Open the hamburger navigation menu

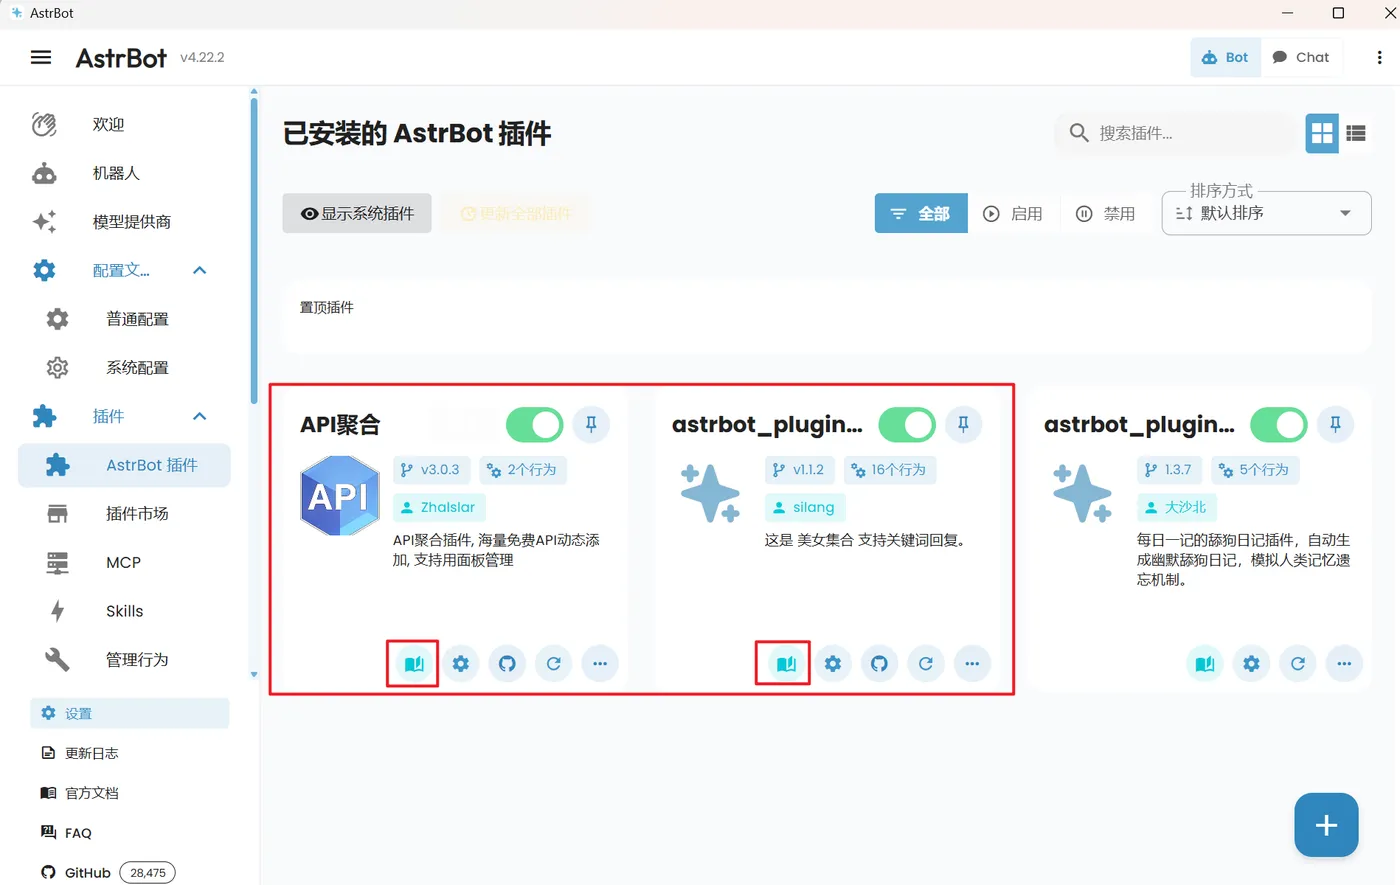click(41, 58)
